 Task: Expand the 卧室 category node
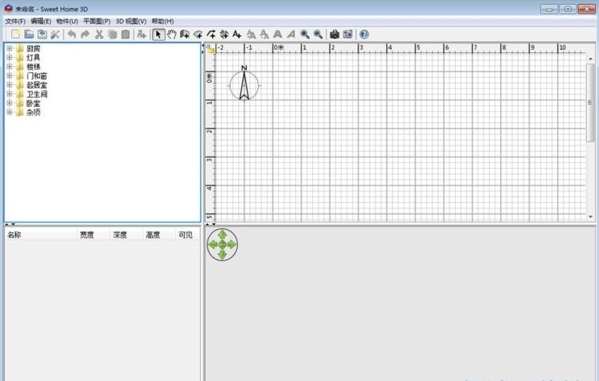(x=10, y=103)
